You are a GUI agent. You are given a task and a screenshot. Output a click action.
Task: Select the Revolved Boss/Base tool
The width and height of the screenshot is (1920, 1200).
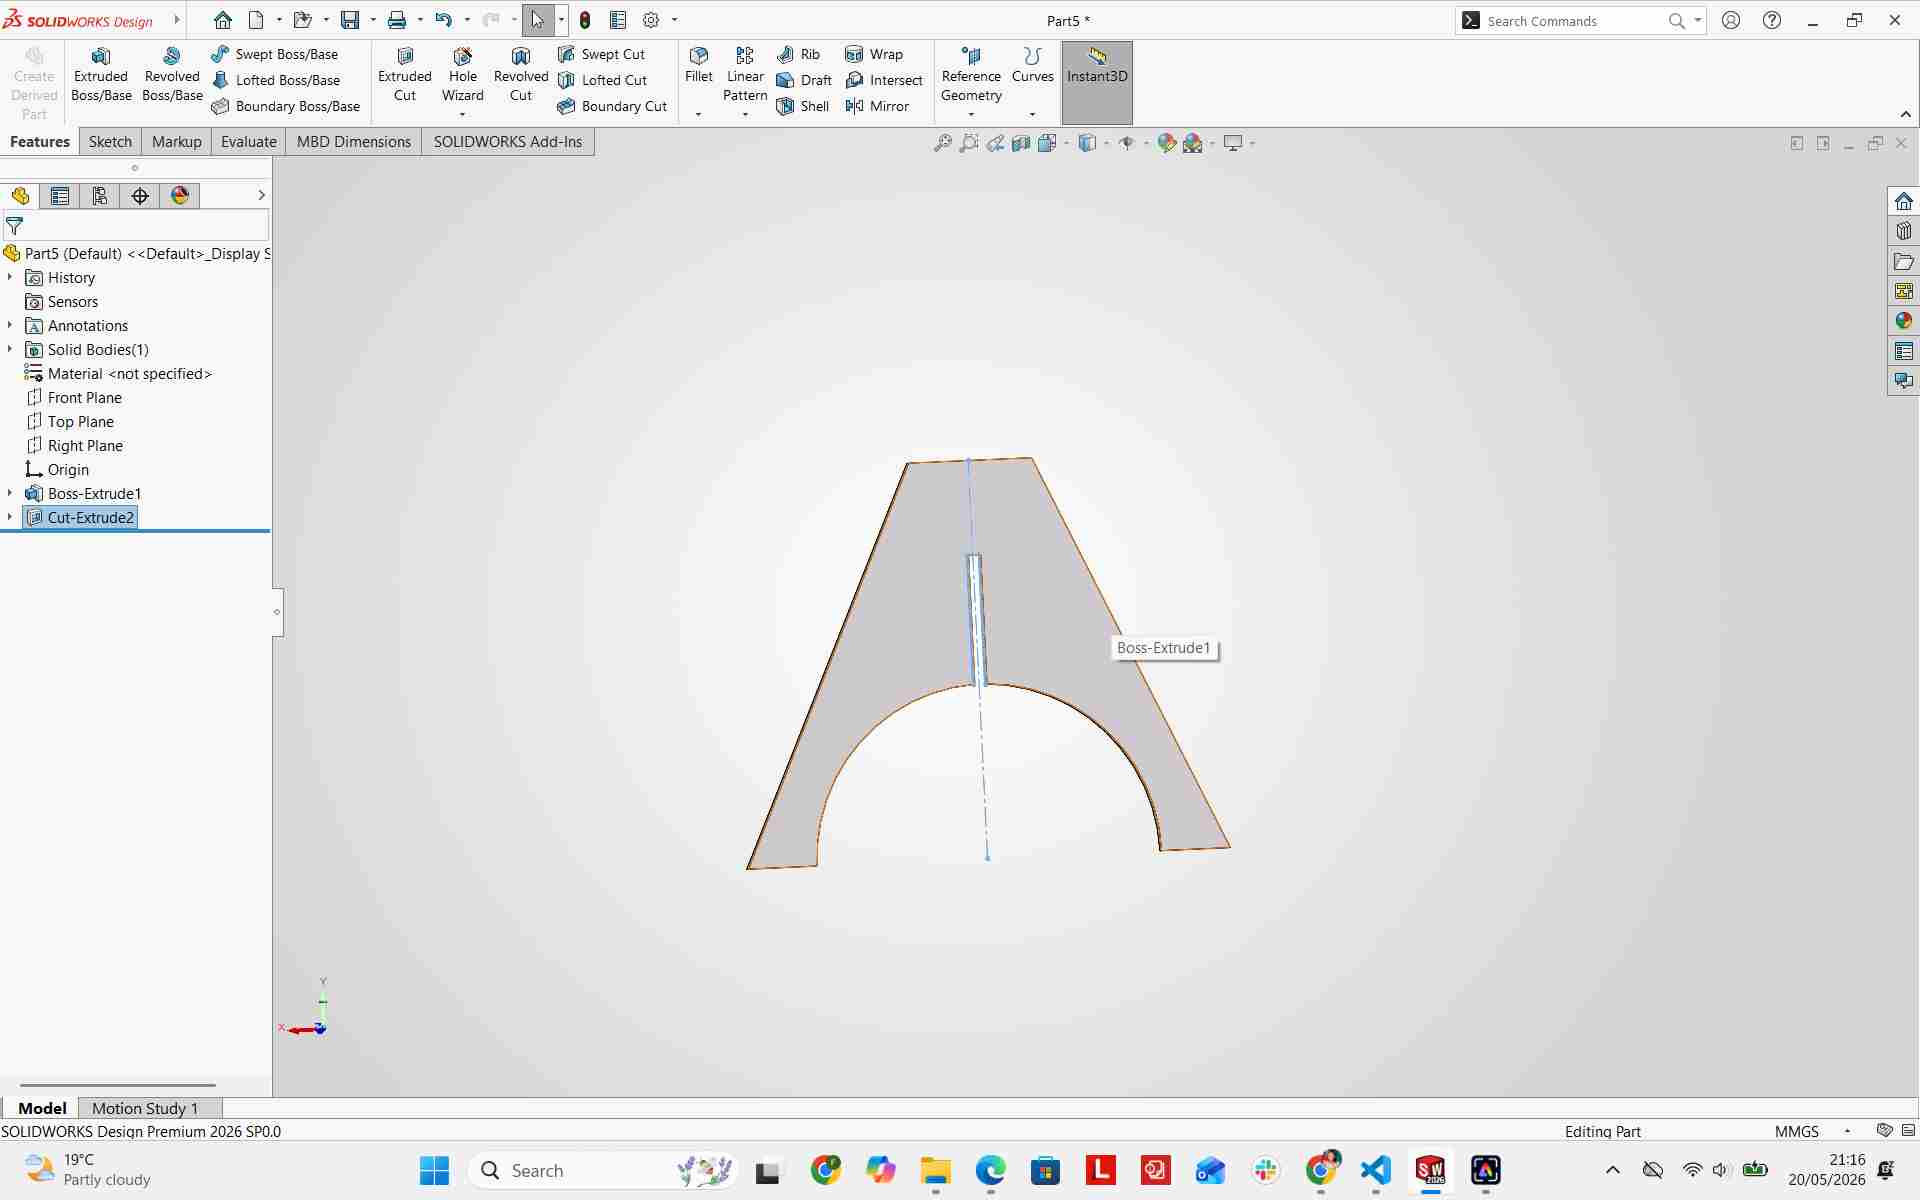click(172, 75)
